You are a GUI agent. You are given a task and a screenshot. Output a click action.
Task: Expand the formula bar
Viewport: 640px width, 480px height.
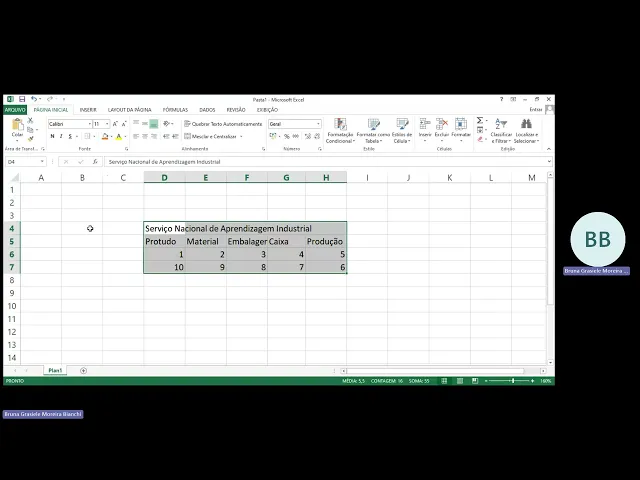549,162
